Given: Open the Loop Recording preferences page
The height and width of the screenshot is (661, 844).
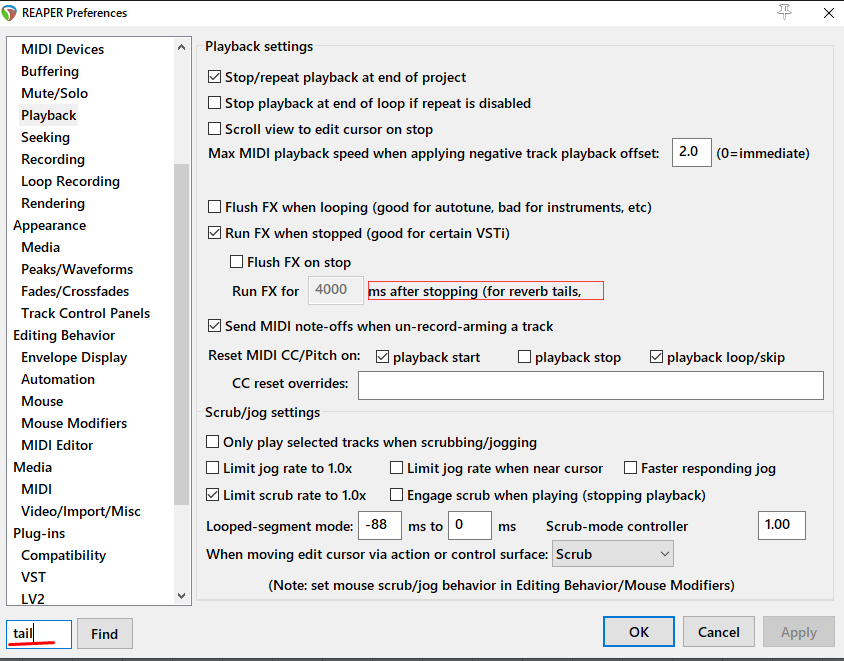Looking at the screenshot, I should 71,181.
